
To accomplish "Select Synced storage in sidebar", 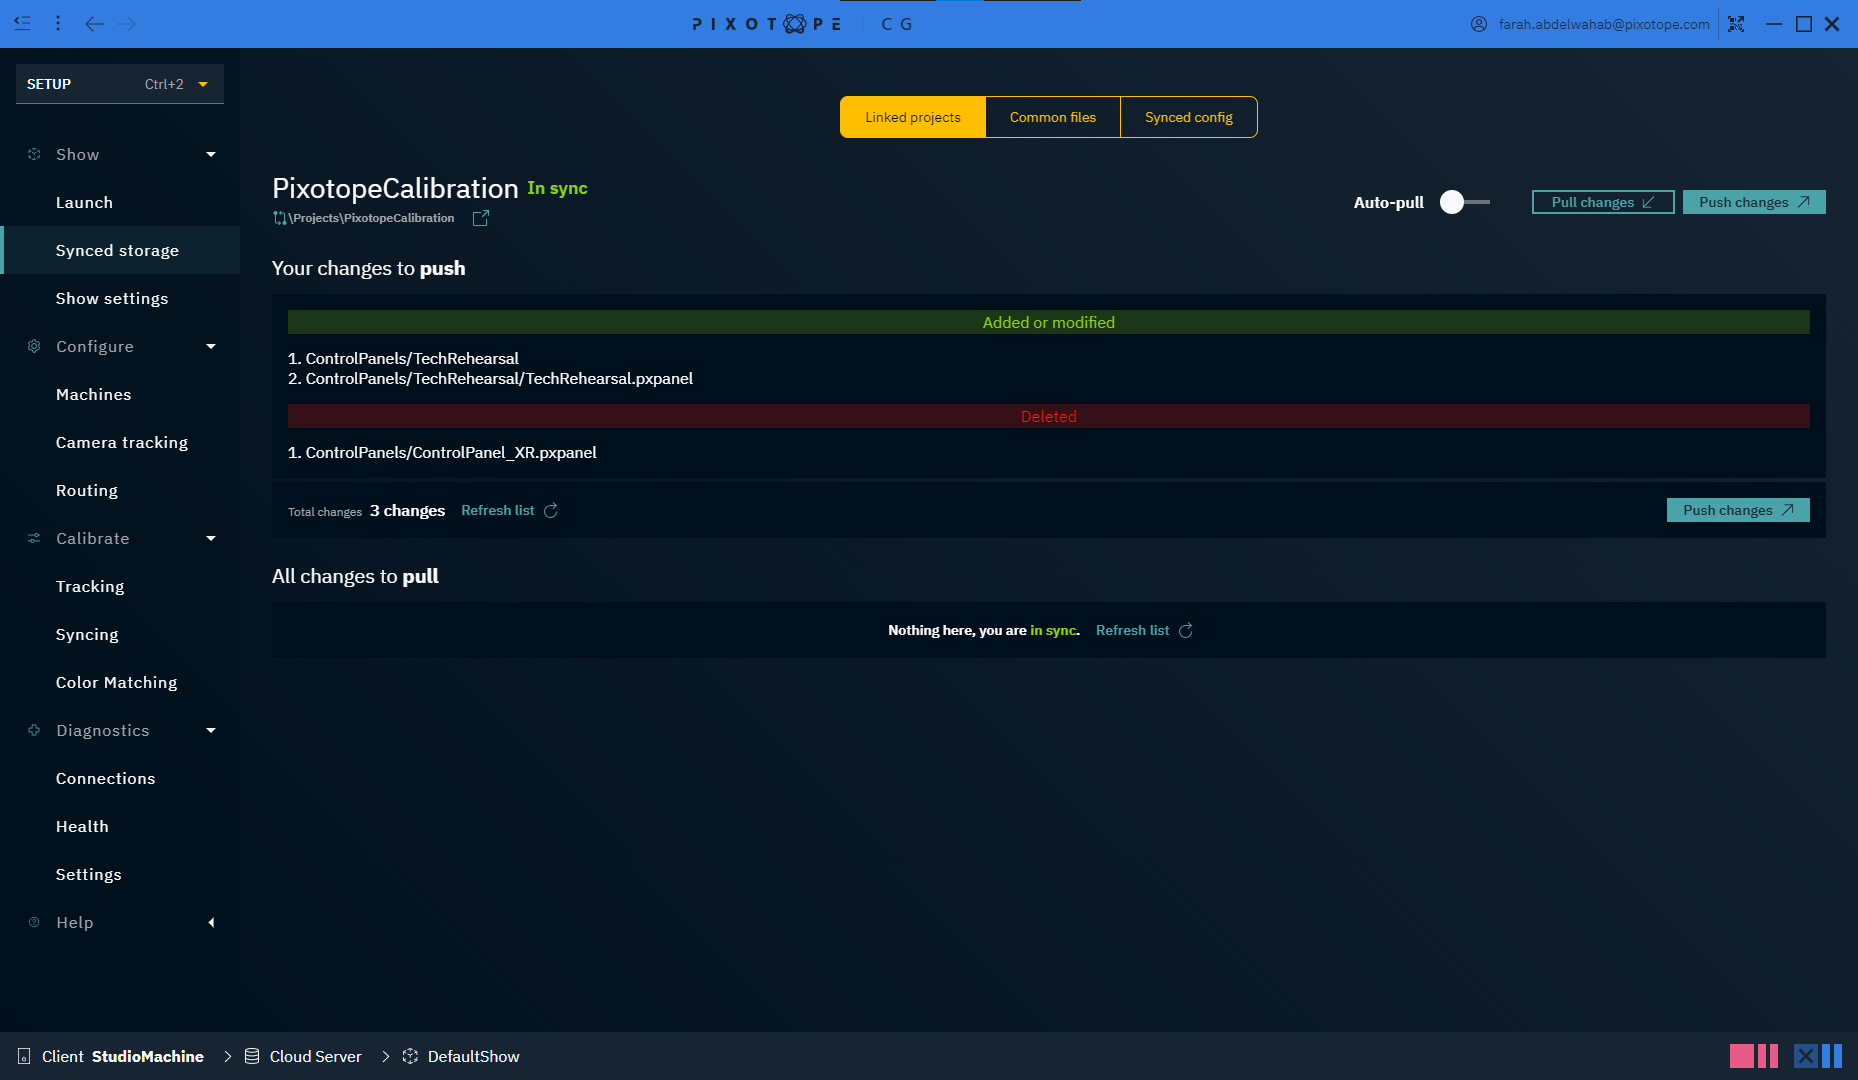I will tap(120, 250).
